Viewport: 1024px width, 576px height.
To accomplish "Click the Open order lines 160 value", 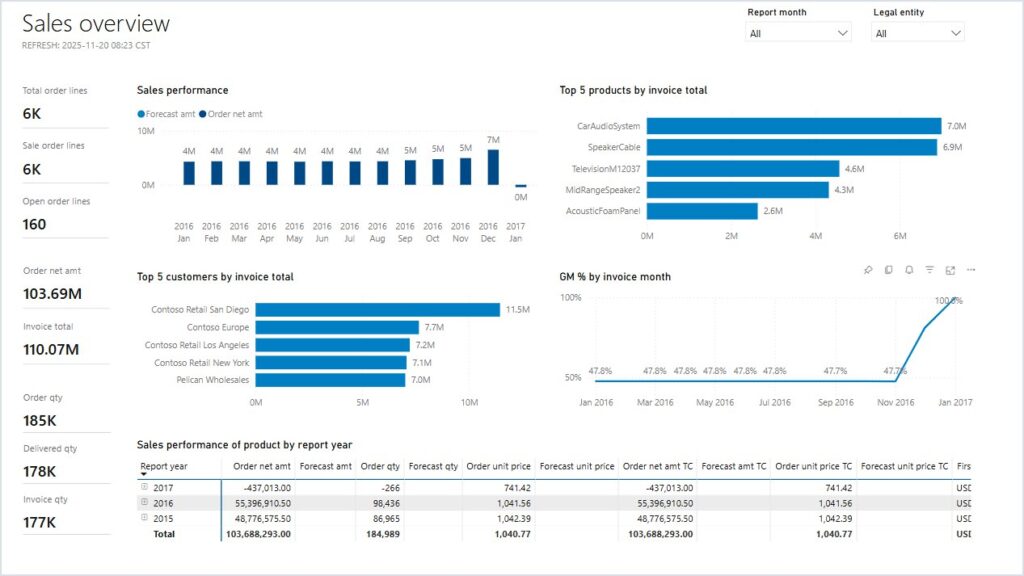I will [35, 224].
